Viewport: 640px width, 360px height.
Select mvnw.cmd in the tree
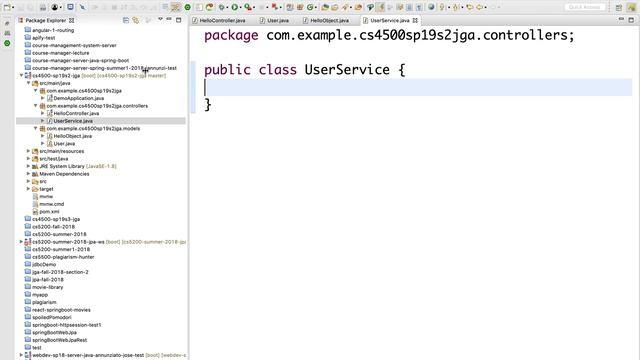point(52,204)
